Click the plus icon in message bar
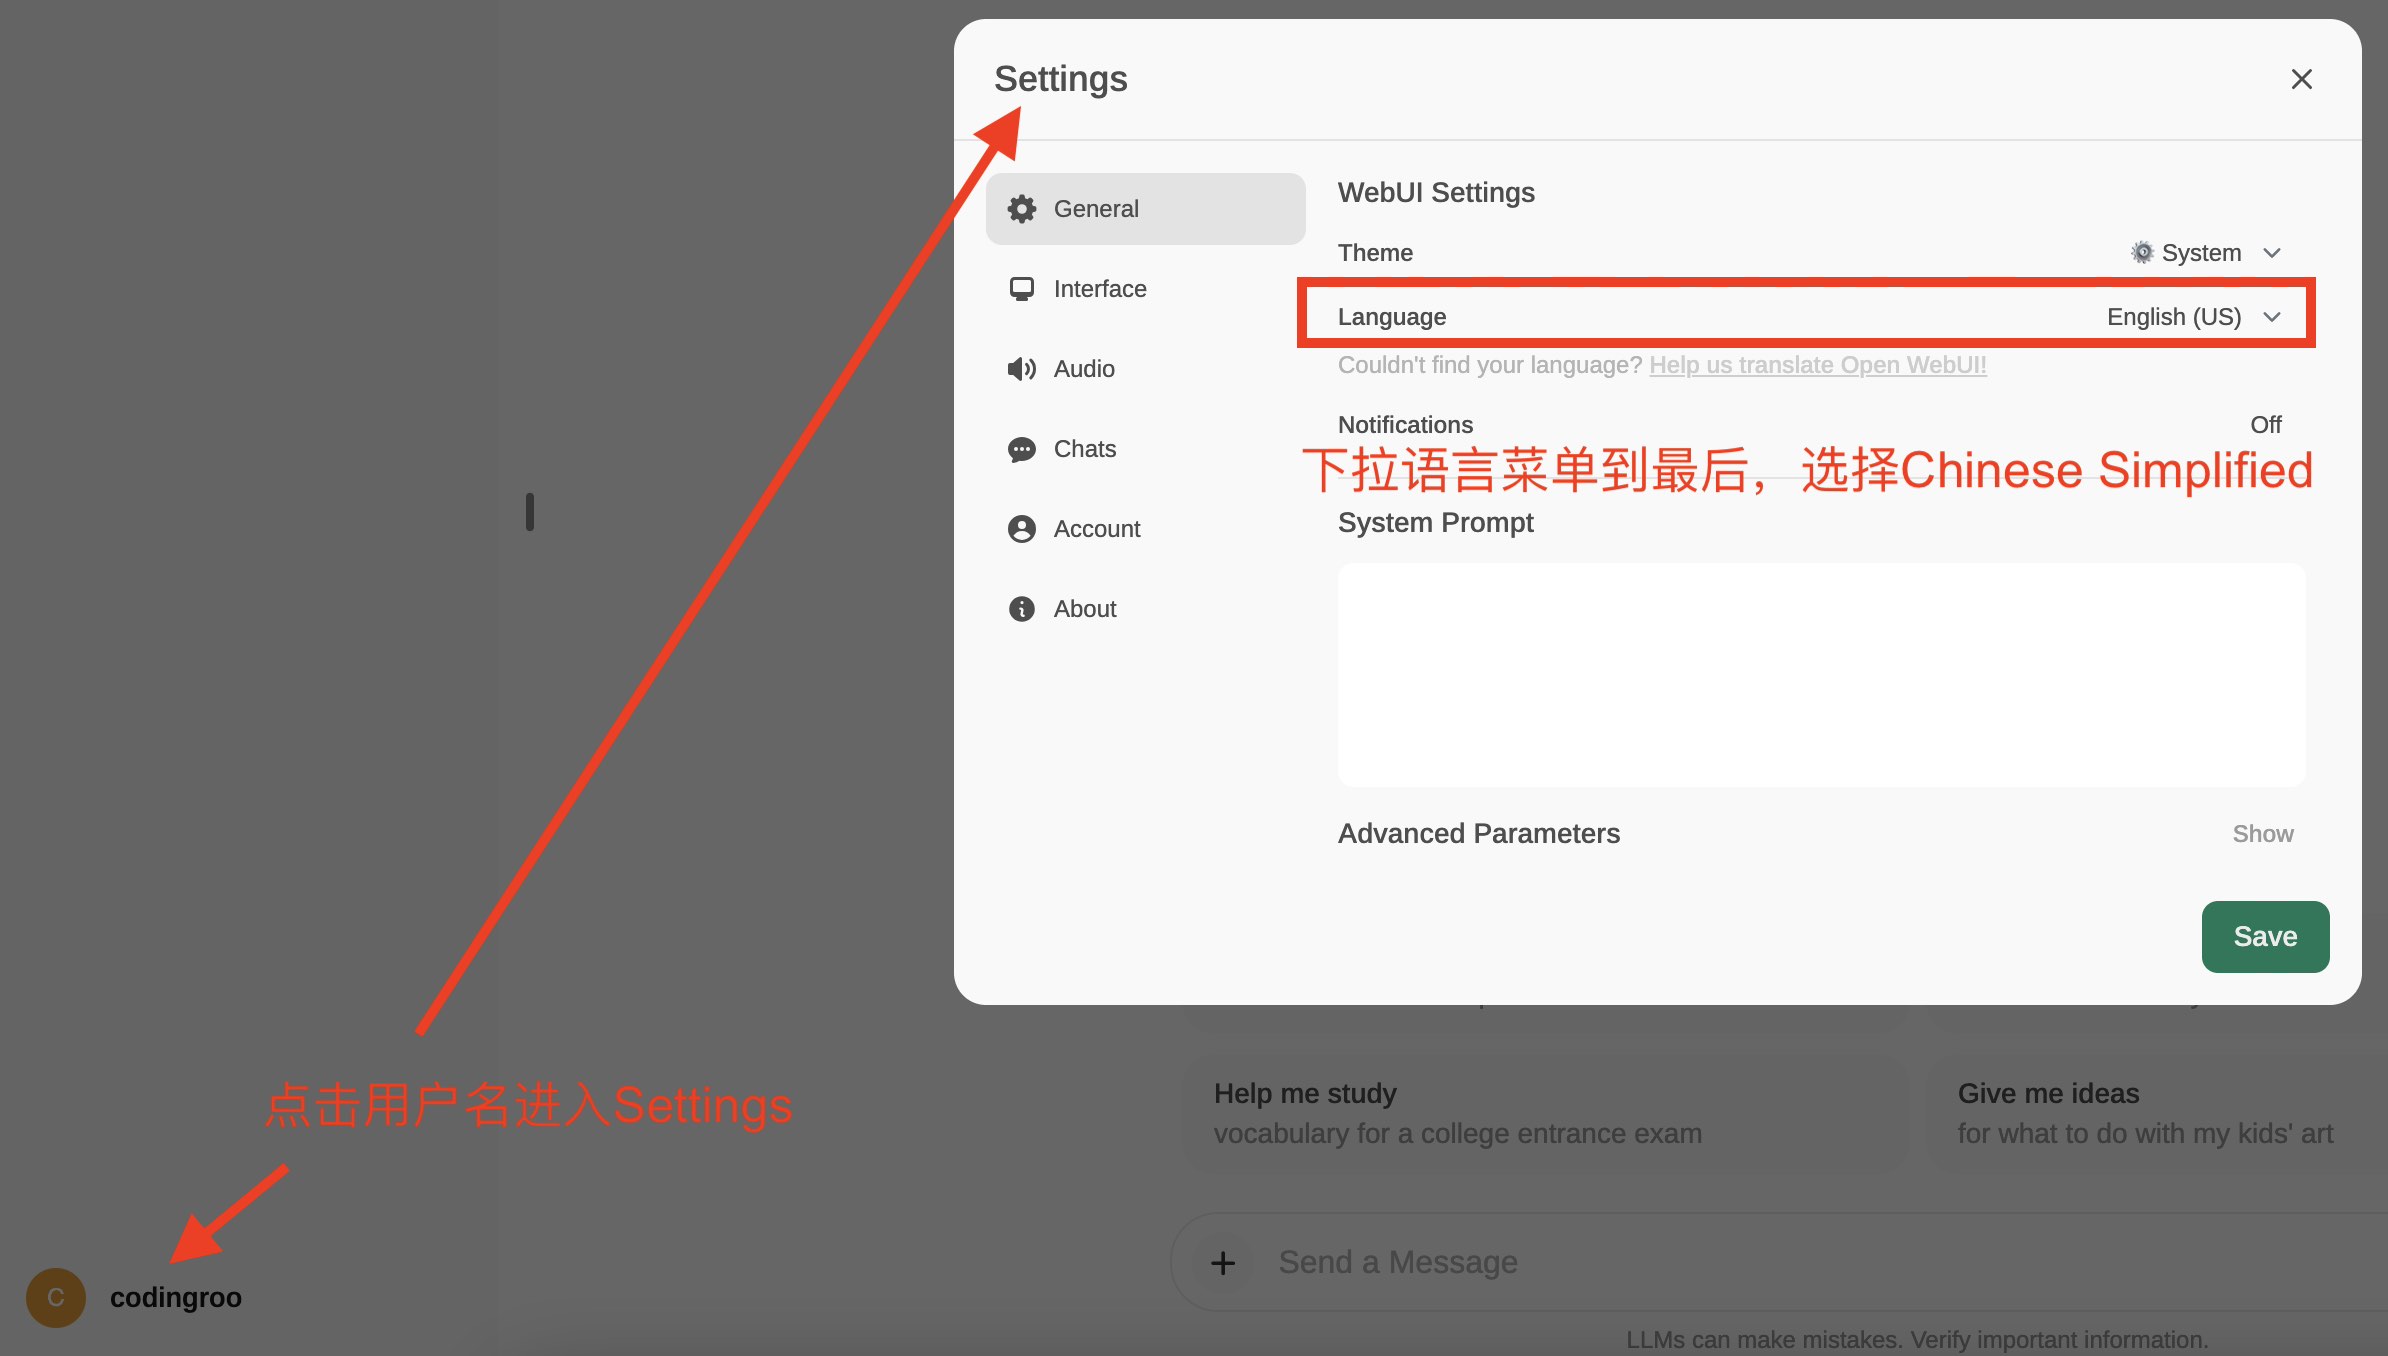 1222,1263
